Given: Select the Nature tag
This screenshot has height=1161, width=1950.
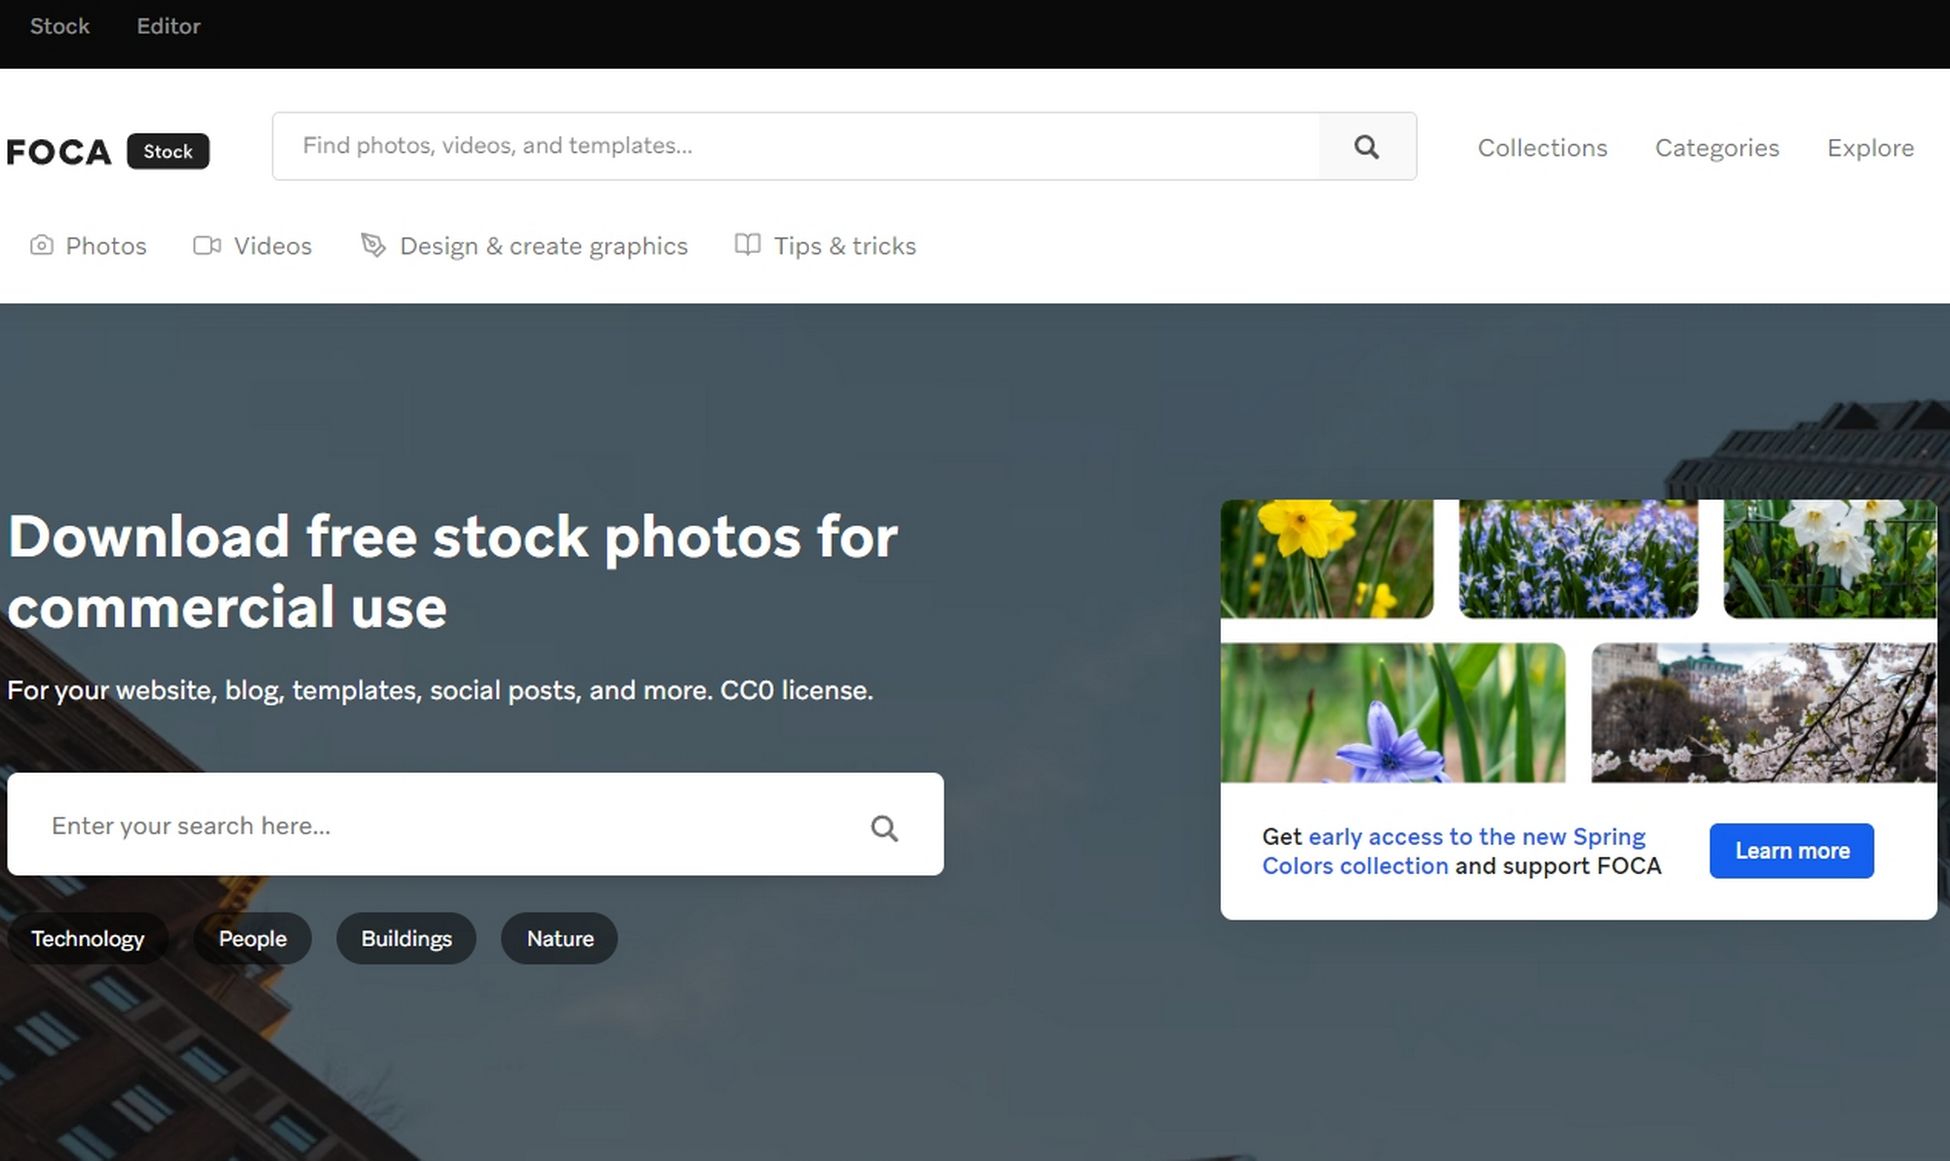Looking at the screenshot, I should click(x=560, y=938).
